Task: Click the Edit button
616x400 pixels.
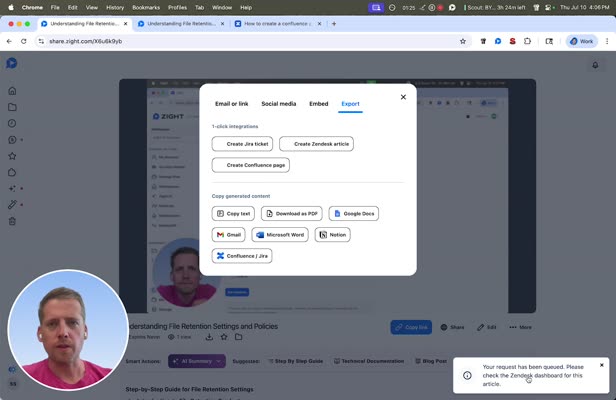Action: click(x=486, y=327)
